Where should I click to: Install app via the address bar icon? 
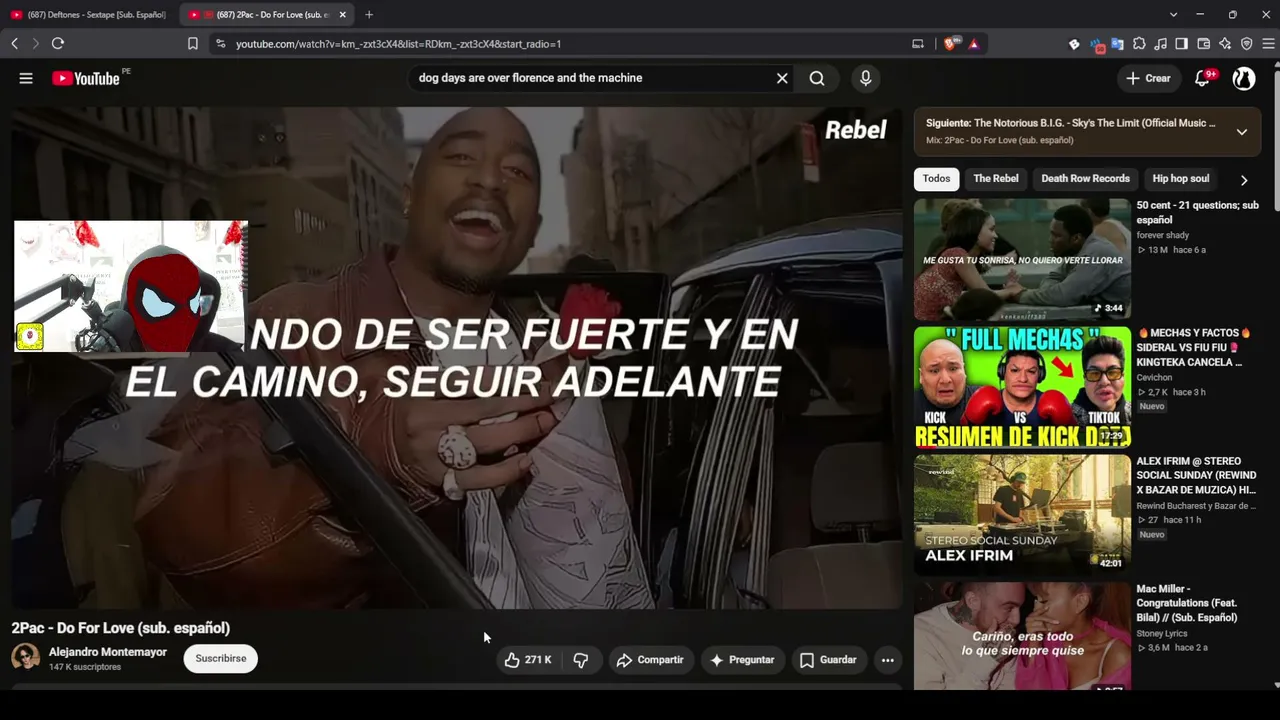click(x=918, y=44)
